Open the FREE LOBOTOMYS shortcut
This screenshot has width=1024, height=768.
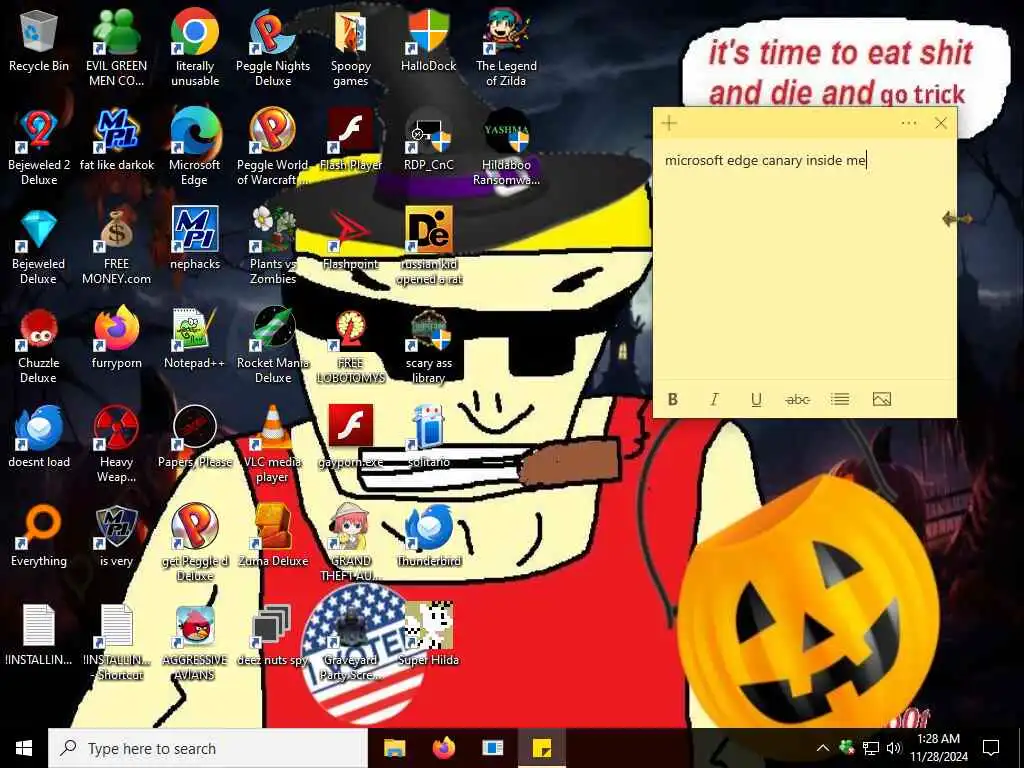pos(351,345)
